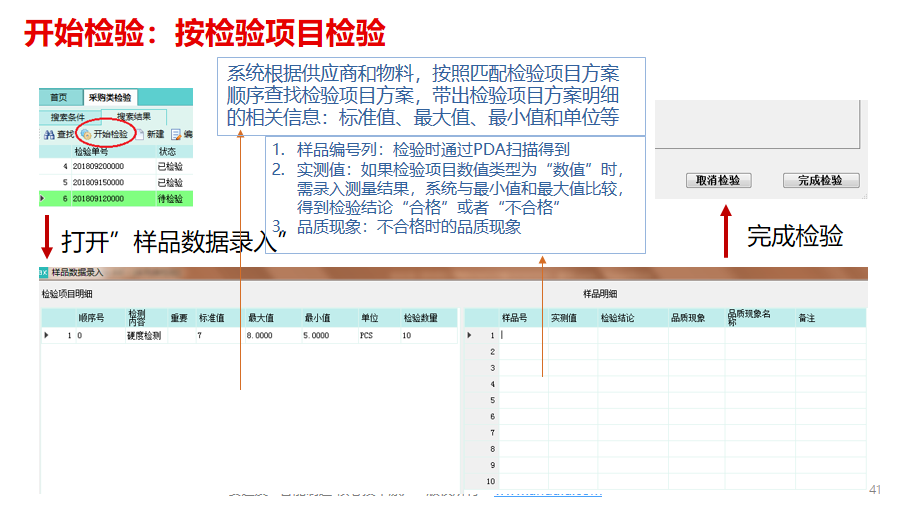The height and width of the screenshot is (509, 907).
Task: Select inspection order row 201809200000
Action: click(x=96, y=166)
